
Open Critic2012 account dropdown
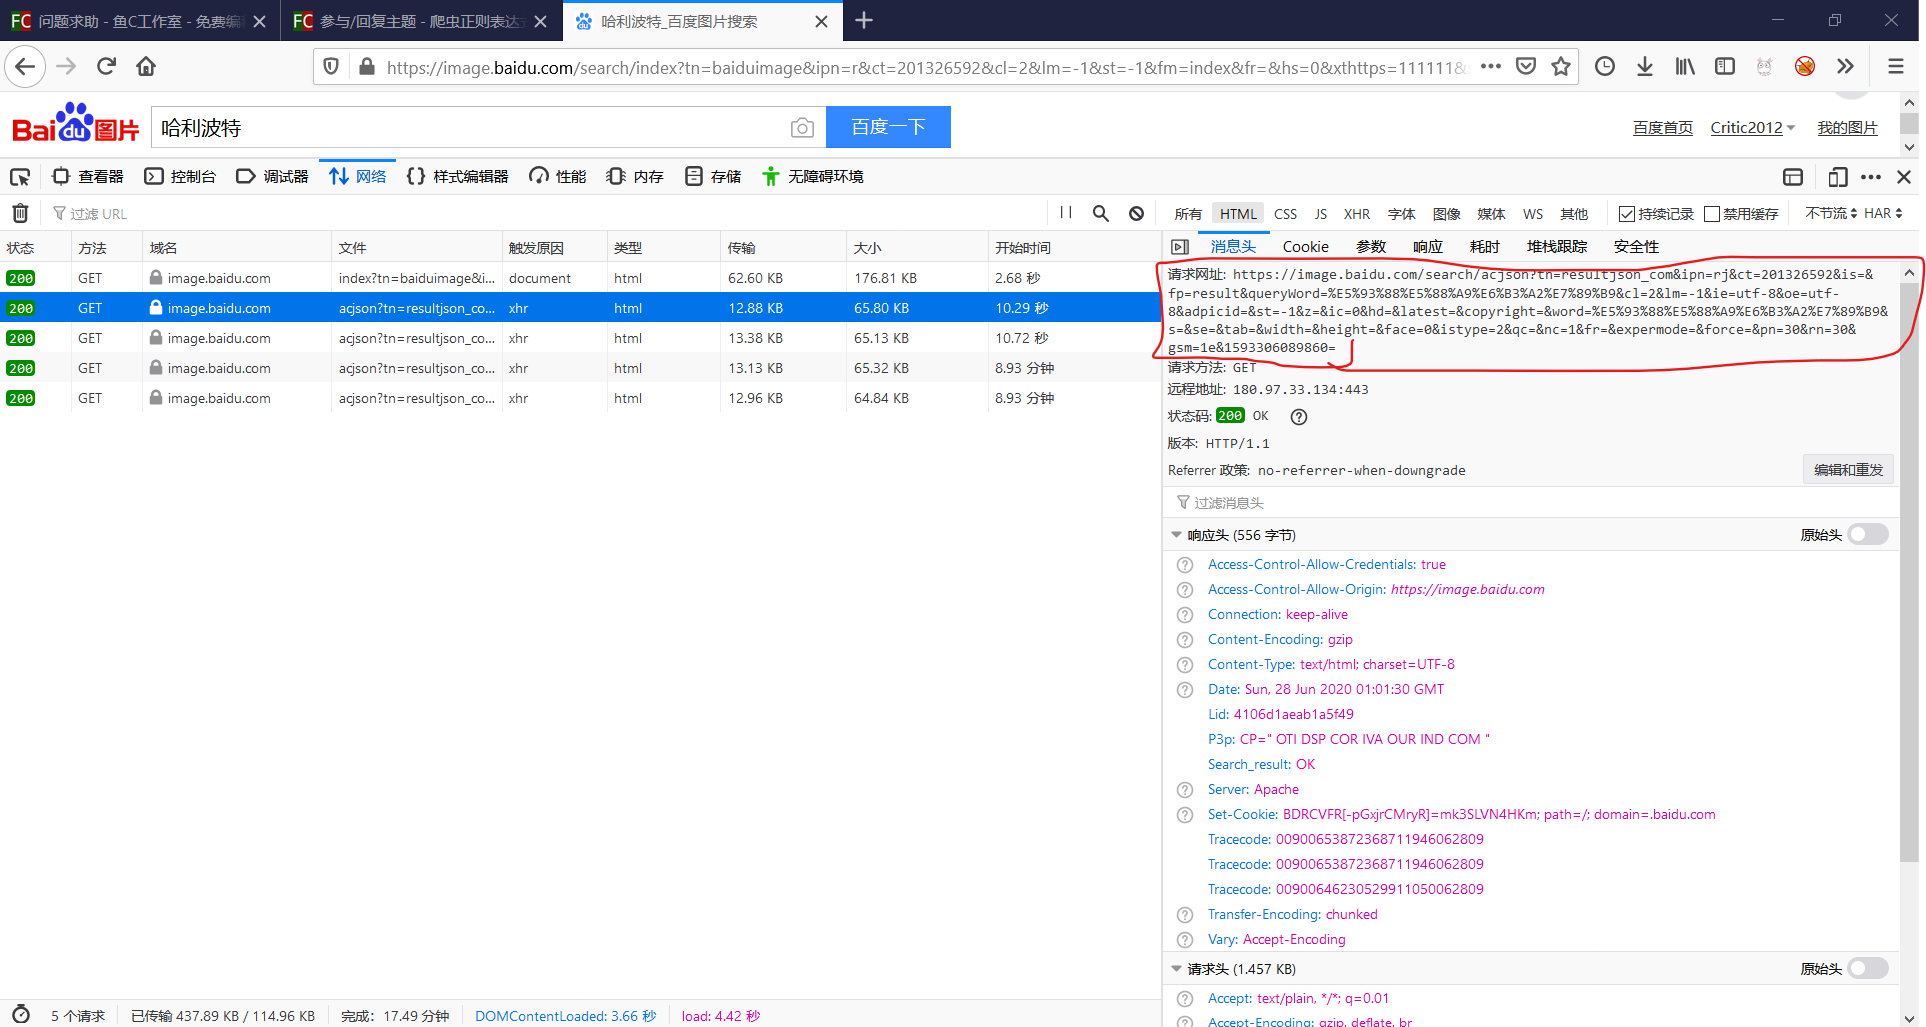(1753, 128)
